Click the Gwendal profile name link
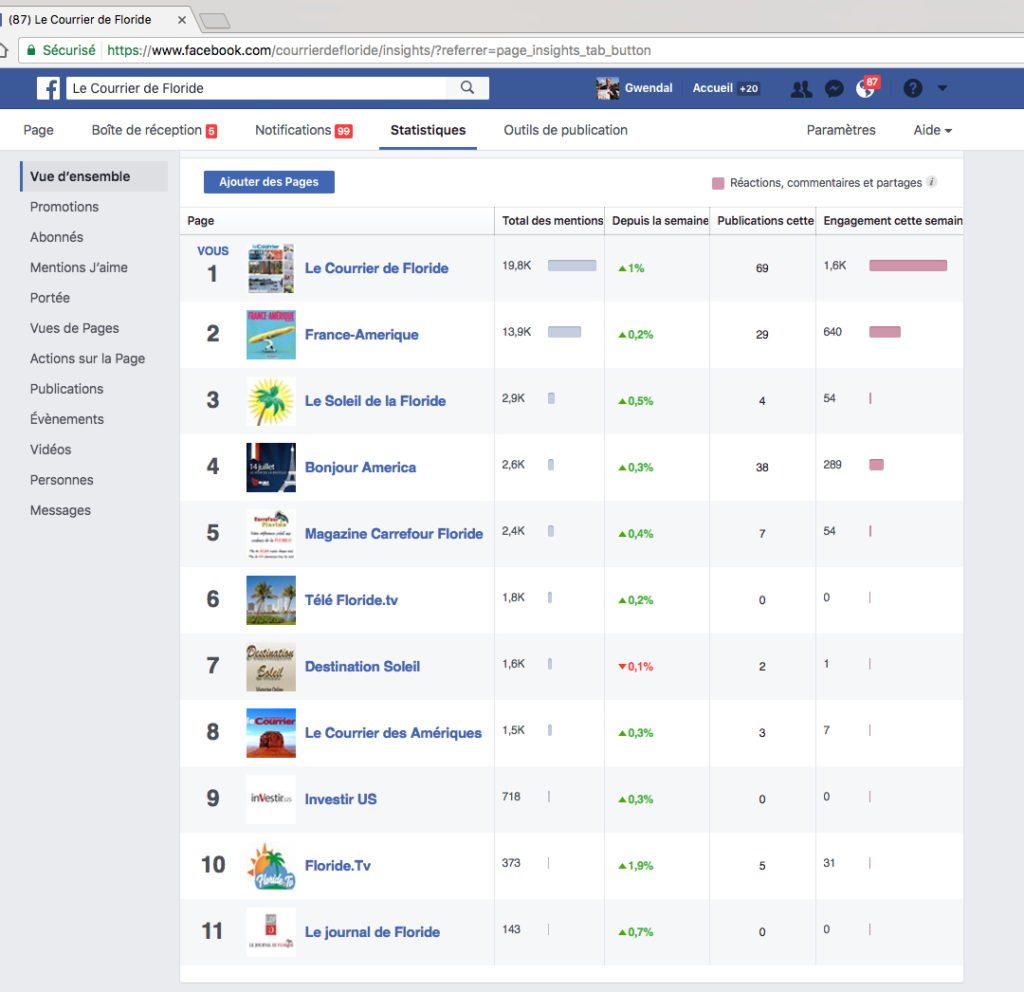The height and width of the screenshot is (992, 1024). (648, 88)
